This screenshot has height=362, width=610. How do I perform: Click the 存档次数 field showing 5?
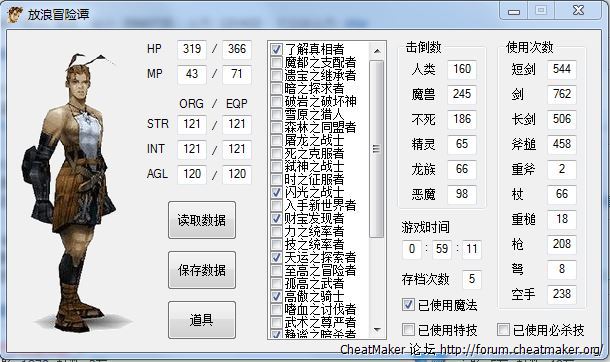(x=472, y=279)
